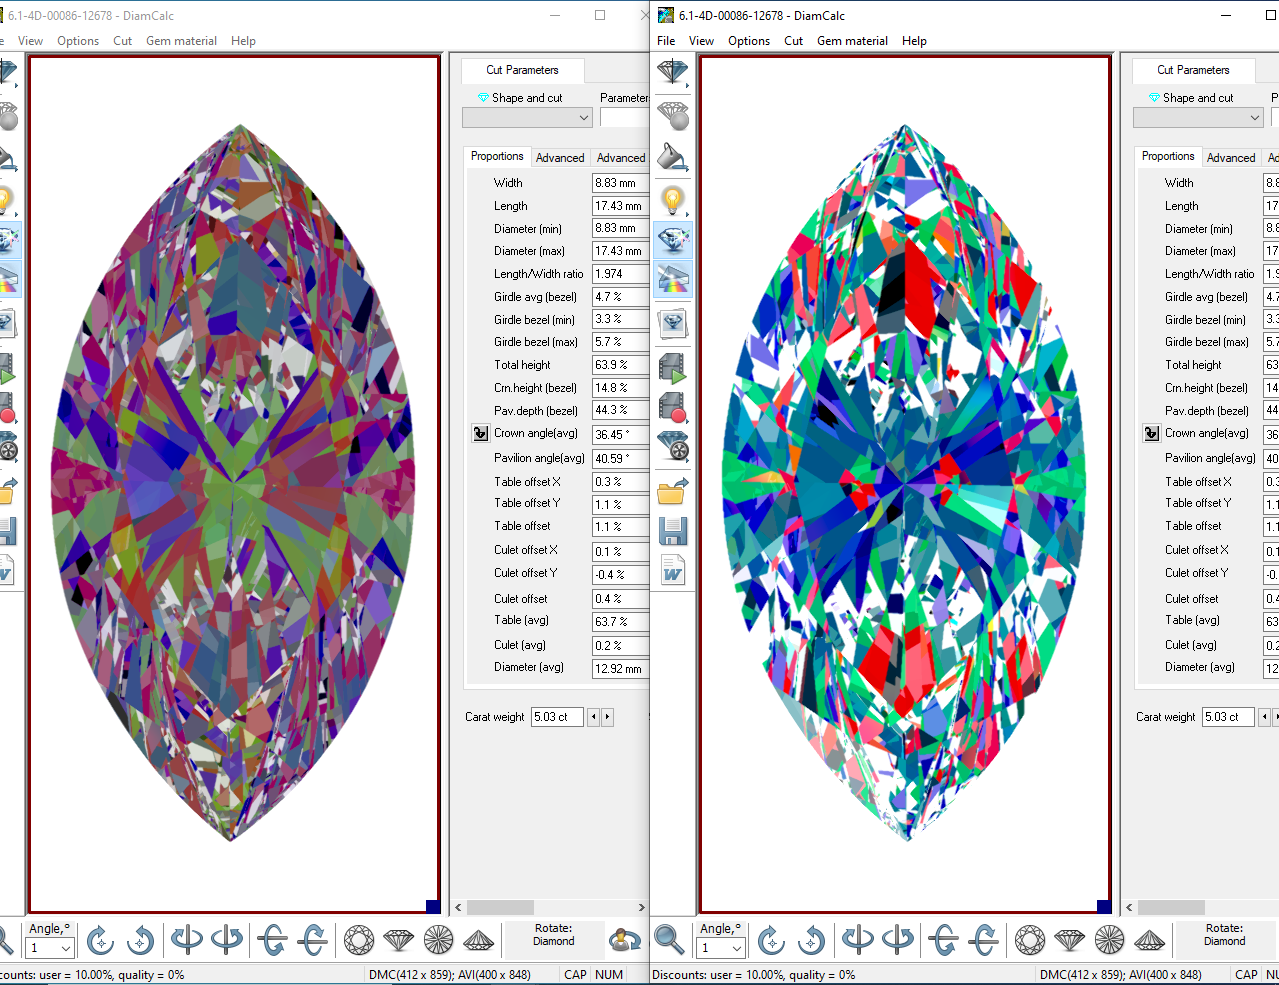Select the paint bucket icon in right window
Screen dimensions: 1279x985
pyautogui.click(x=673, y=158)
